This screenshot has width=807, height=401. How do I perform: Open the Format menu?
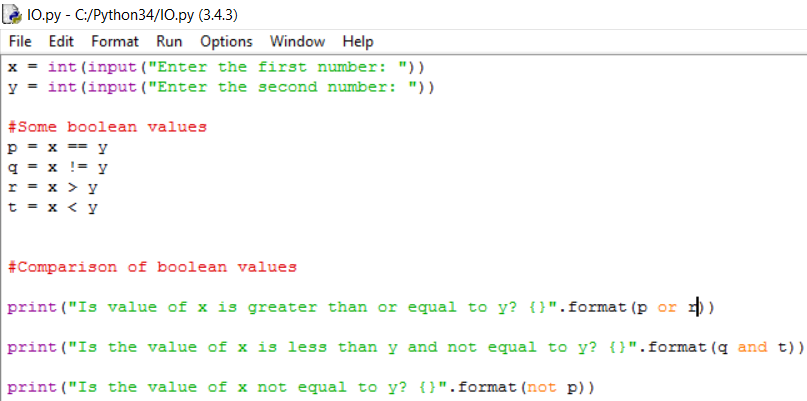click(x=115, y=41)
